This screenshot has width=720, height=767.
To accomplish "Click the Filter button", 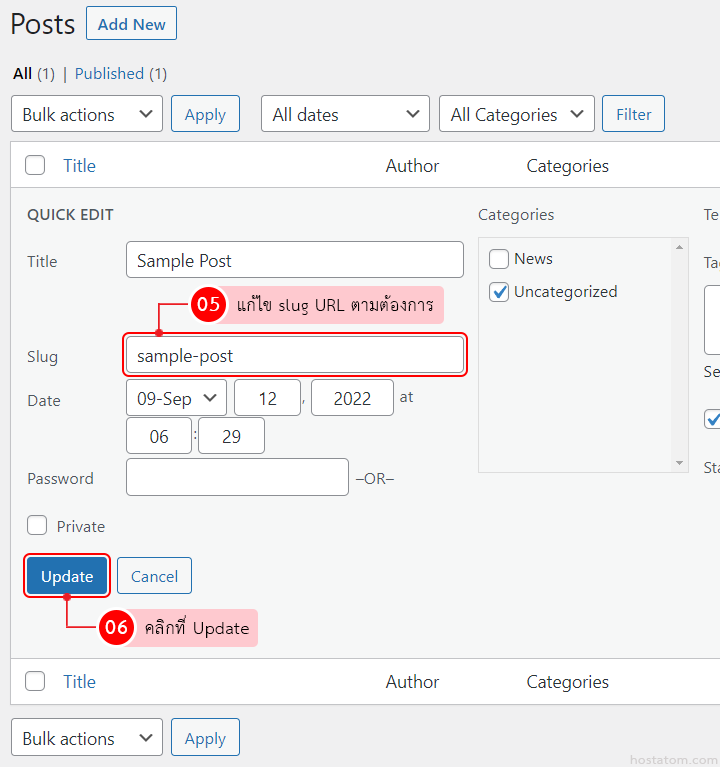I will click(633, 115).
